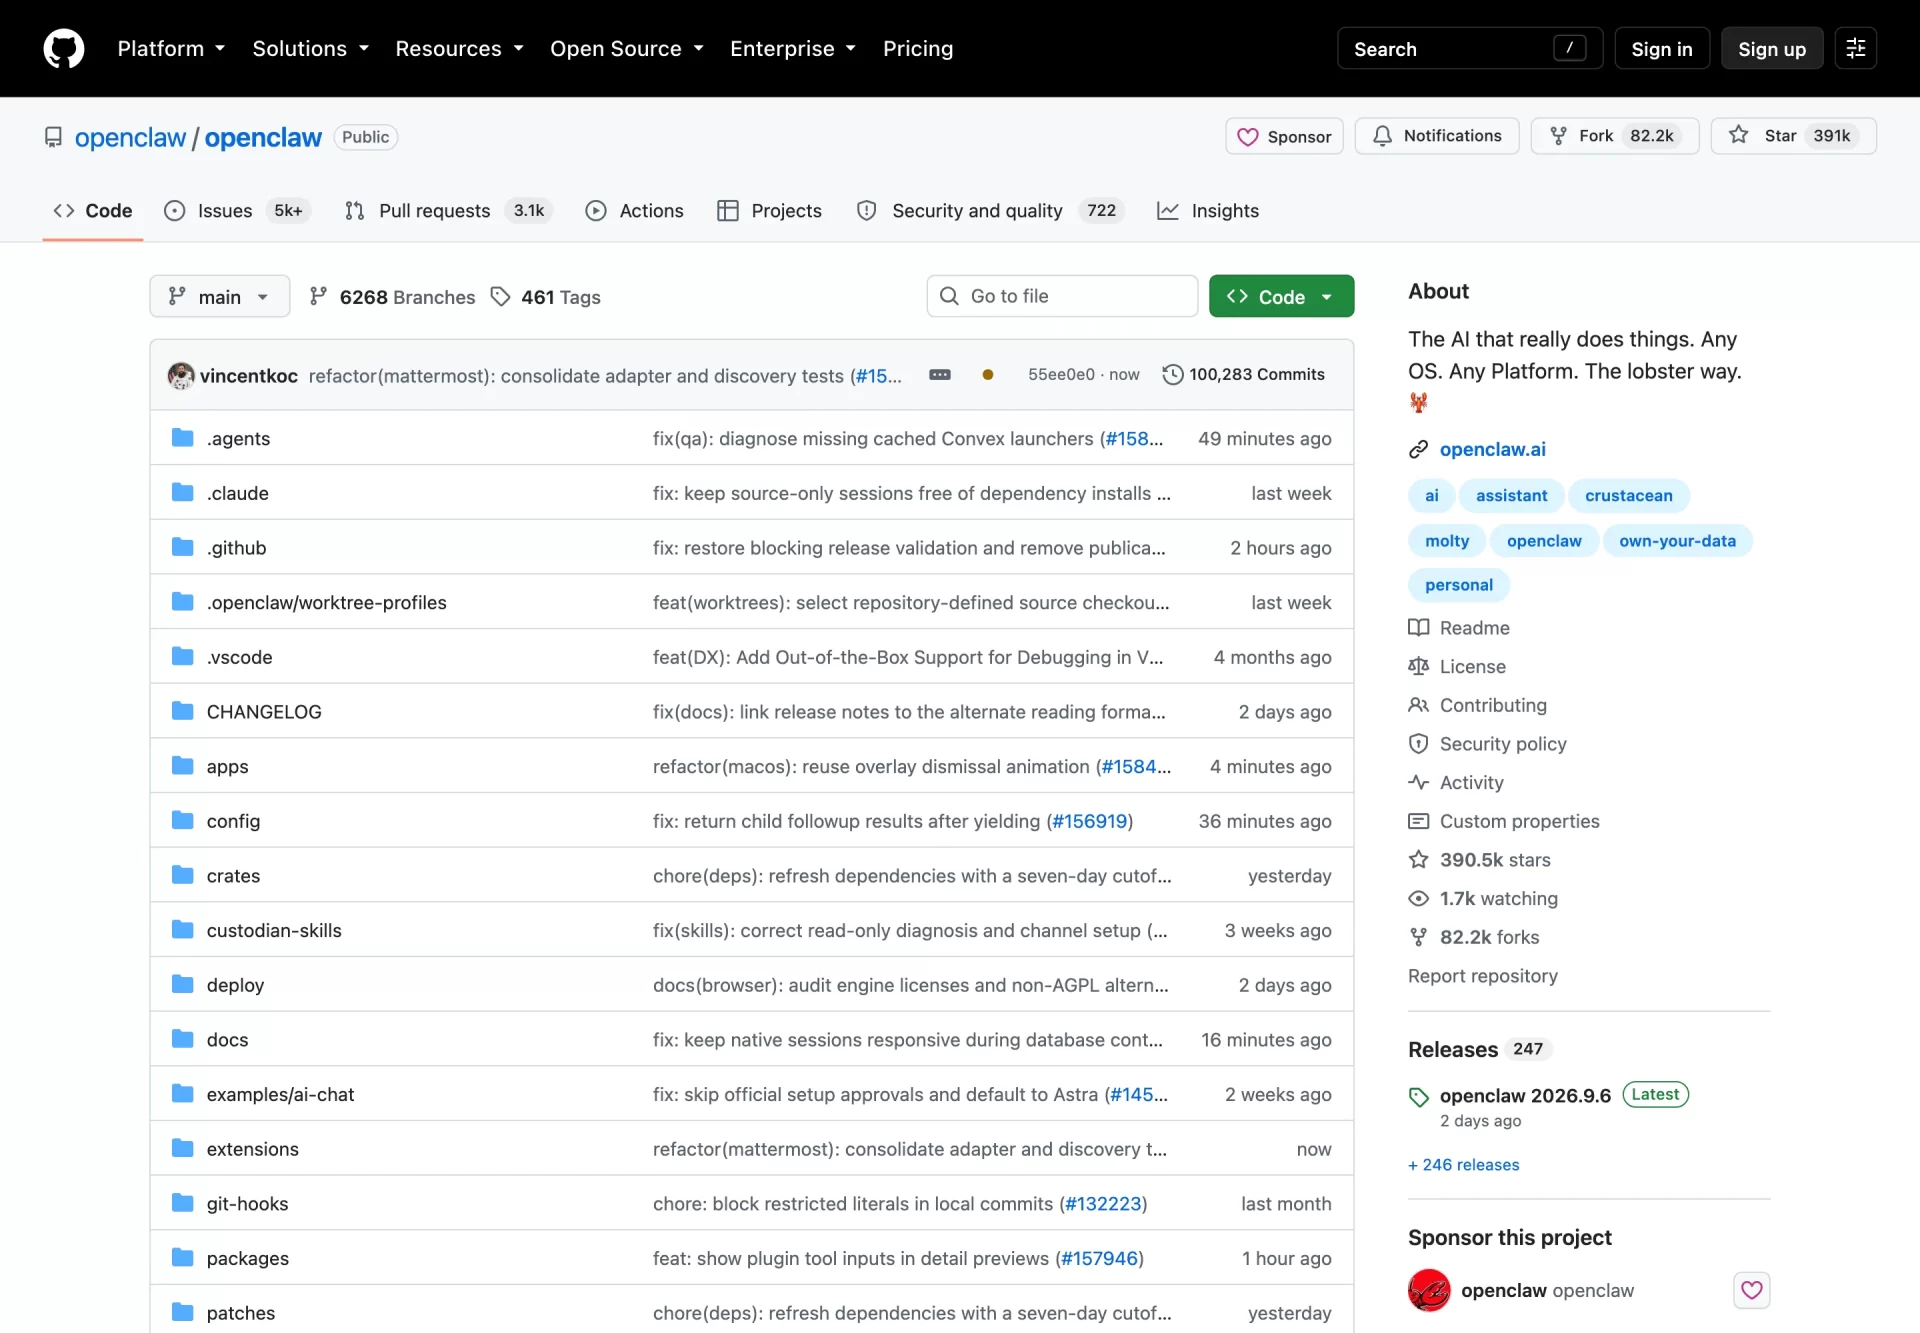Switch to the Issues tab

tap(237, 211)
